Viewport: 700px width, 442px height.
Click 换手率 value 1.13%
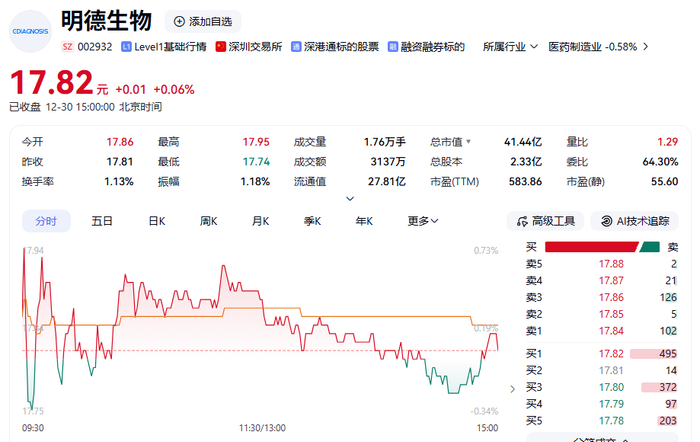pos(119,182)
